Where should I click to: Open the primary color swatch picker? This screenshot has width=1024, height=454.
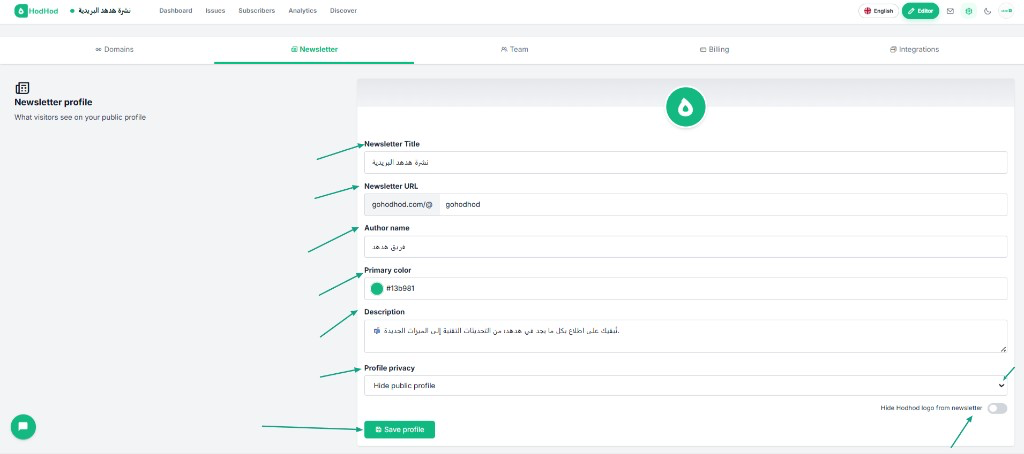[x=377, y=289]
